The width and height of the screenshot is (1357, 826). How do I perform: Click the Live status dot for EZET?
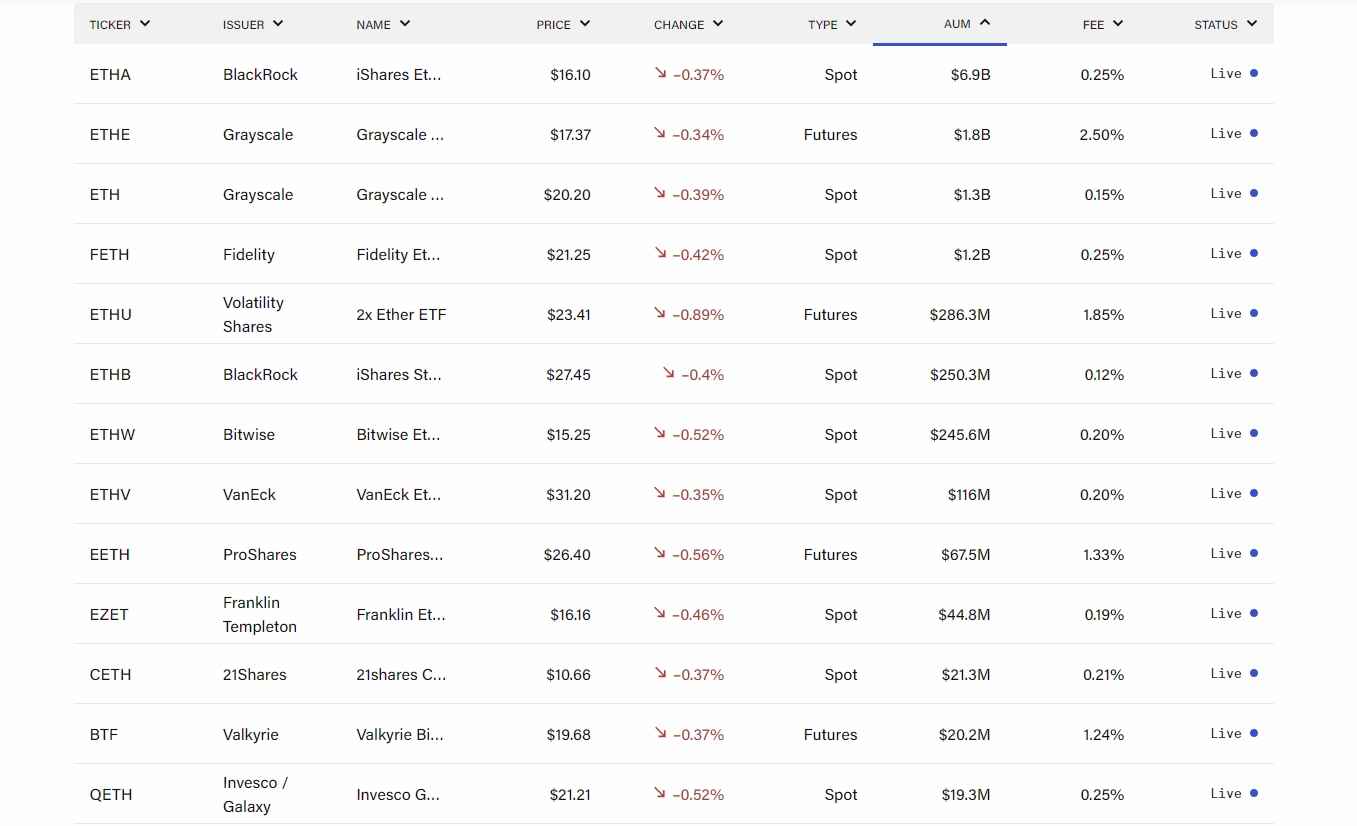[1254, 613]
